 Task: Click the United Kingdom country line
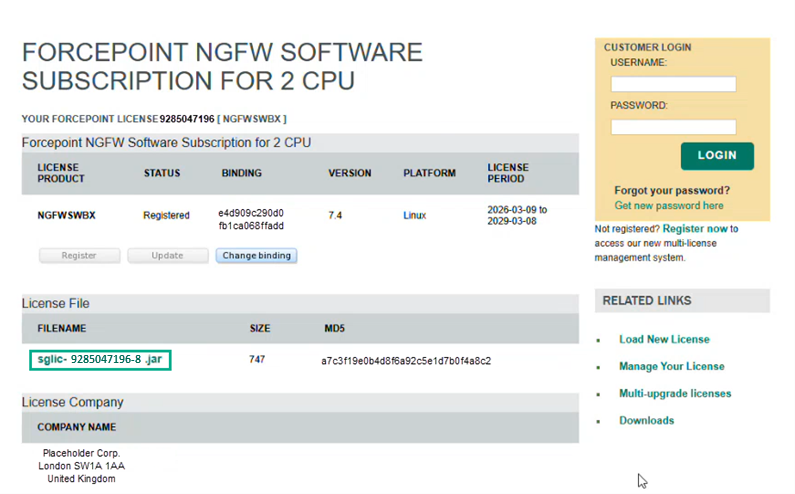pos(81,479)
